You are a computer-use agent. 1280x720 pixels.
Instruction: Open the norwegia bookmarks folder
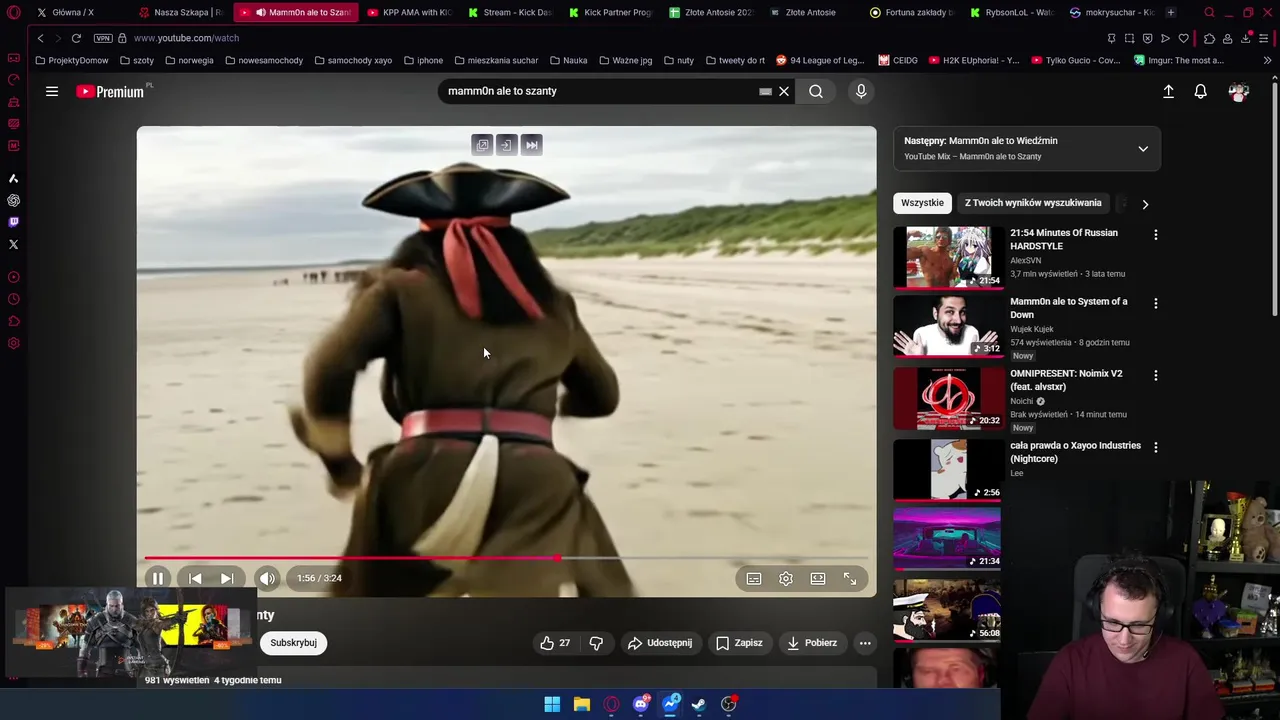click(x=189, y=60)
